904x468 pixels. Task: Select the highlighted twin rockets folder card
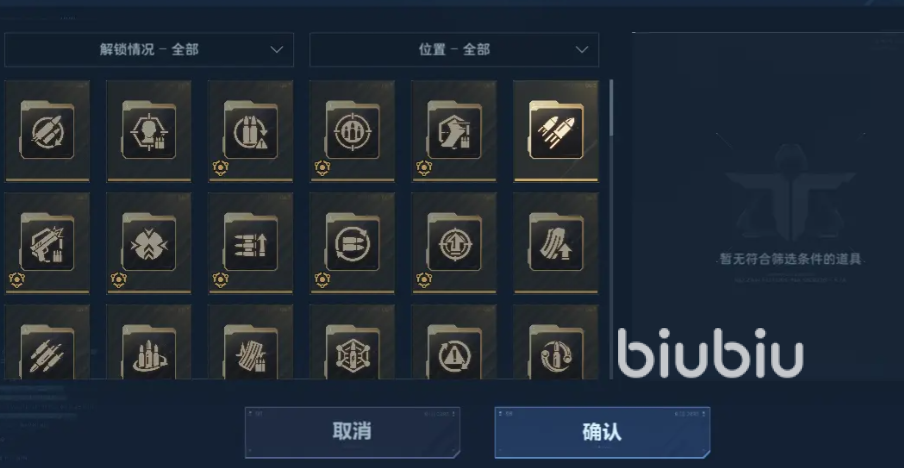point(556,131)
